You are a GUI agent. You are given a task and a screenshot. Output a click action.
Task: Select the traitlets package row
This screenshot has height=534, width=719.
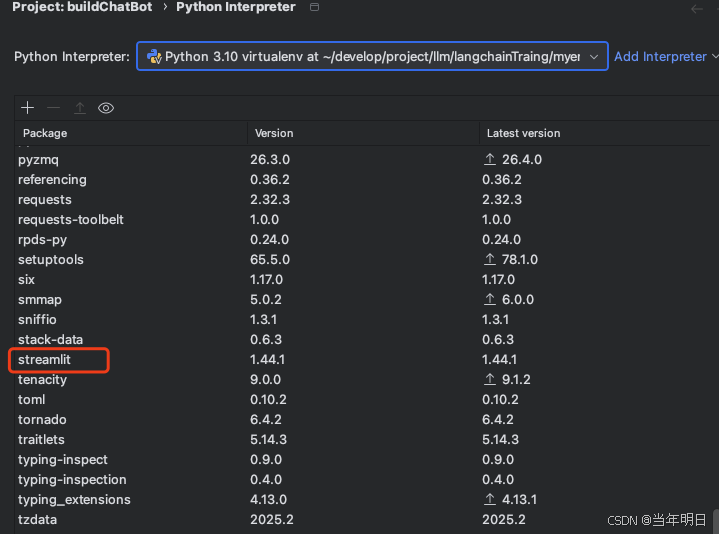[x=364, y=440]
